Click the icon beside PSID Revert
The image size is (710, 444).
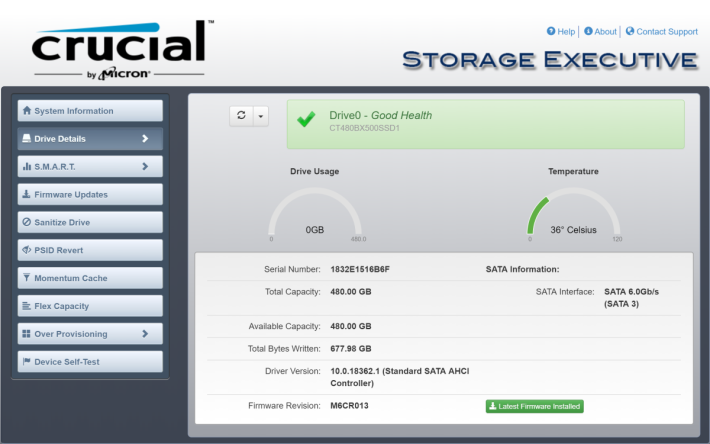(27, 250)
